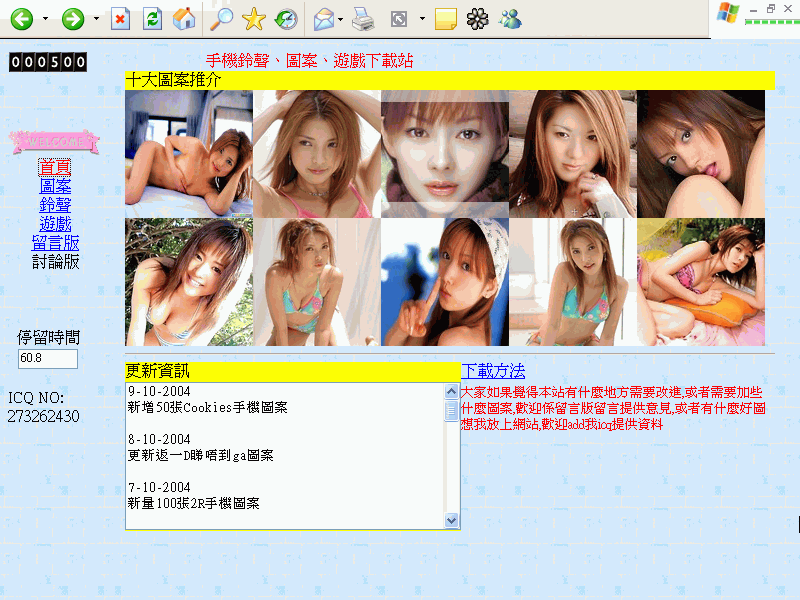Image resolution: width=800 pixels, height=600 pixels.
Task: Open Favorites with the star icon
Action: (254, 19)
